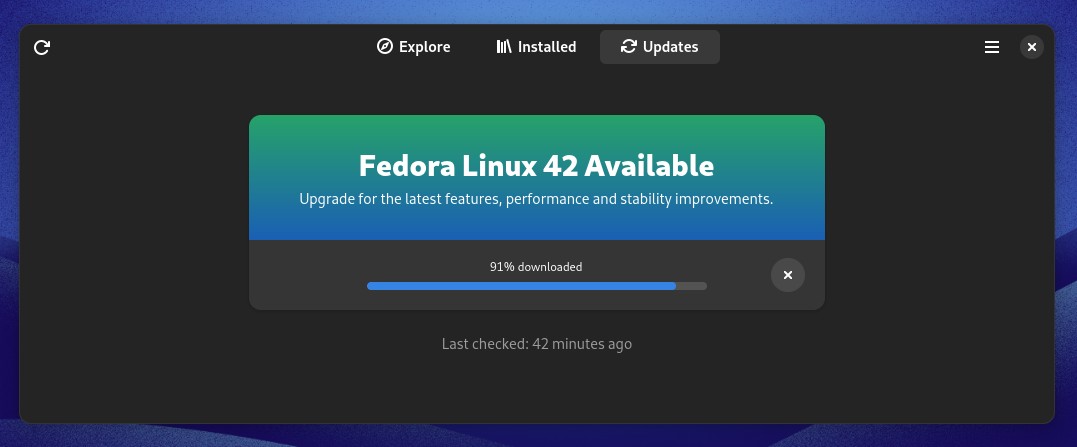Screen dimensions: 1077x447
Task: Click the gray download panel left of progress bar
Action: pos(307,275)
